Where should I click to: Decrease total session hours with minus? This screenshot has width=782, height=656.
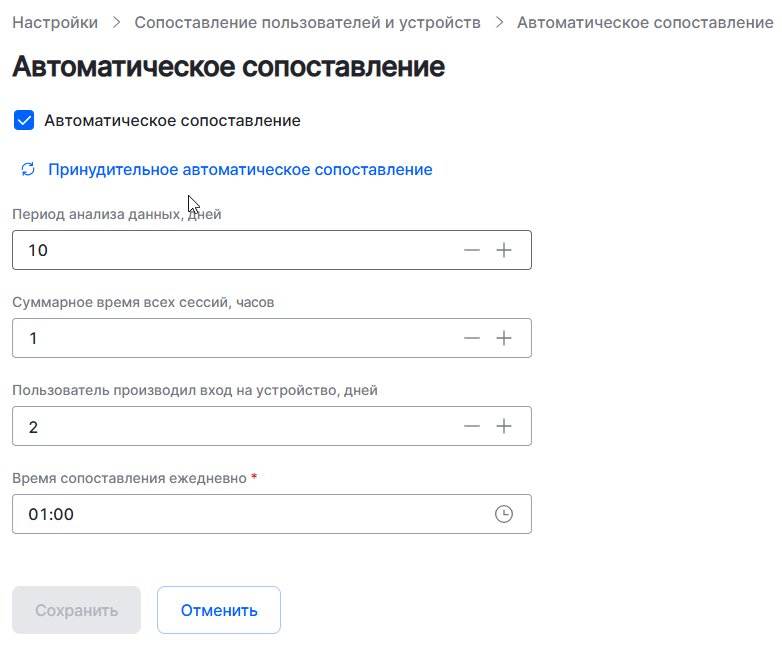472,338
